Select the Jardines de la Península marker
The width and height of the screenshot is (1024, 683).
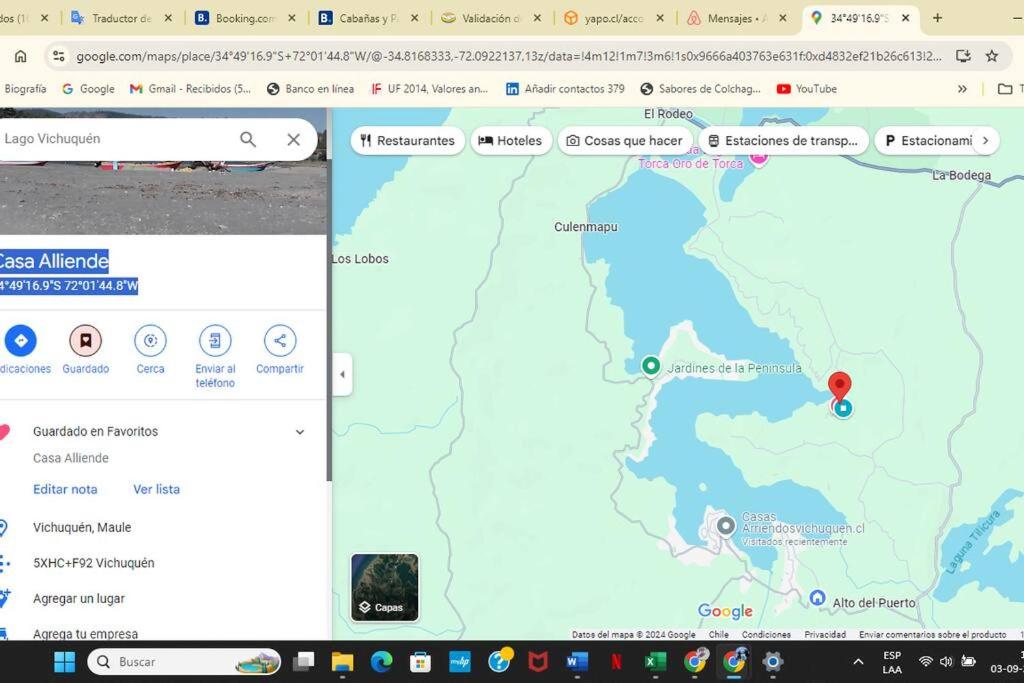click(650, 366)
